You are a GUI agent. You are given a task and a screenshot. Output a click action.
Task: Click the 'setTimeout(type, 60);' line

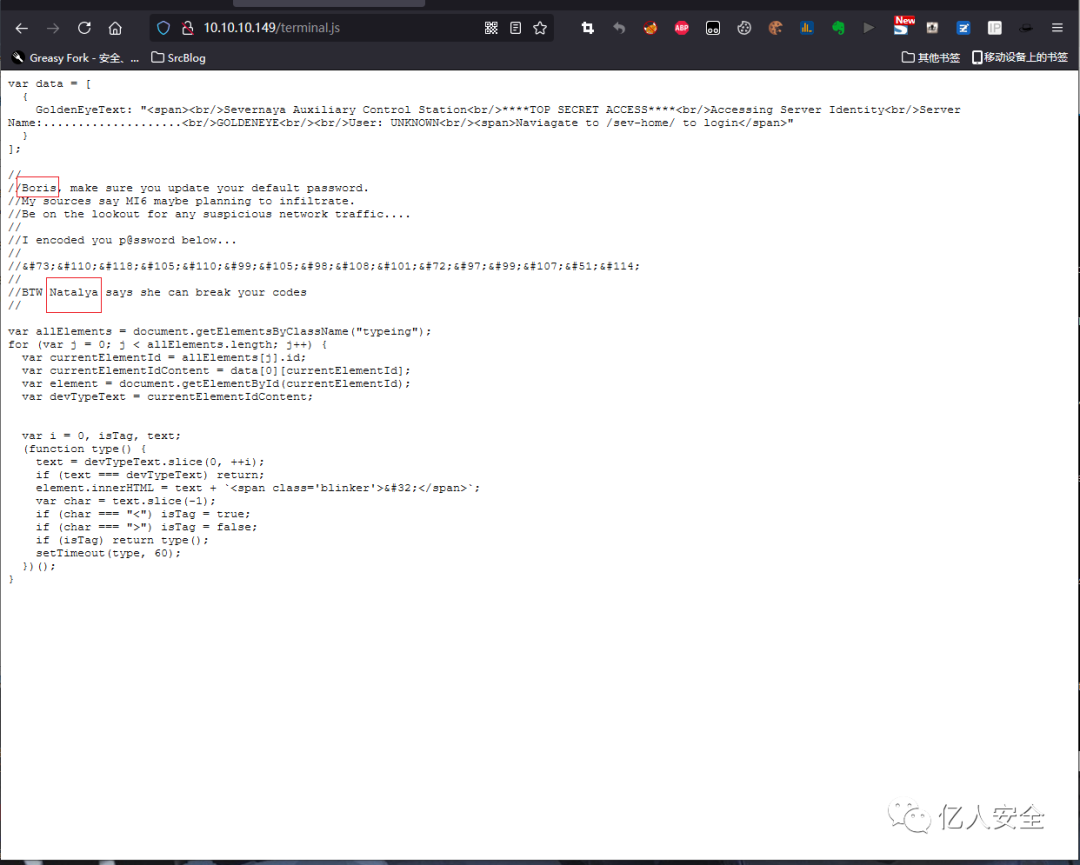108,554
